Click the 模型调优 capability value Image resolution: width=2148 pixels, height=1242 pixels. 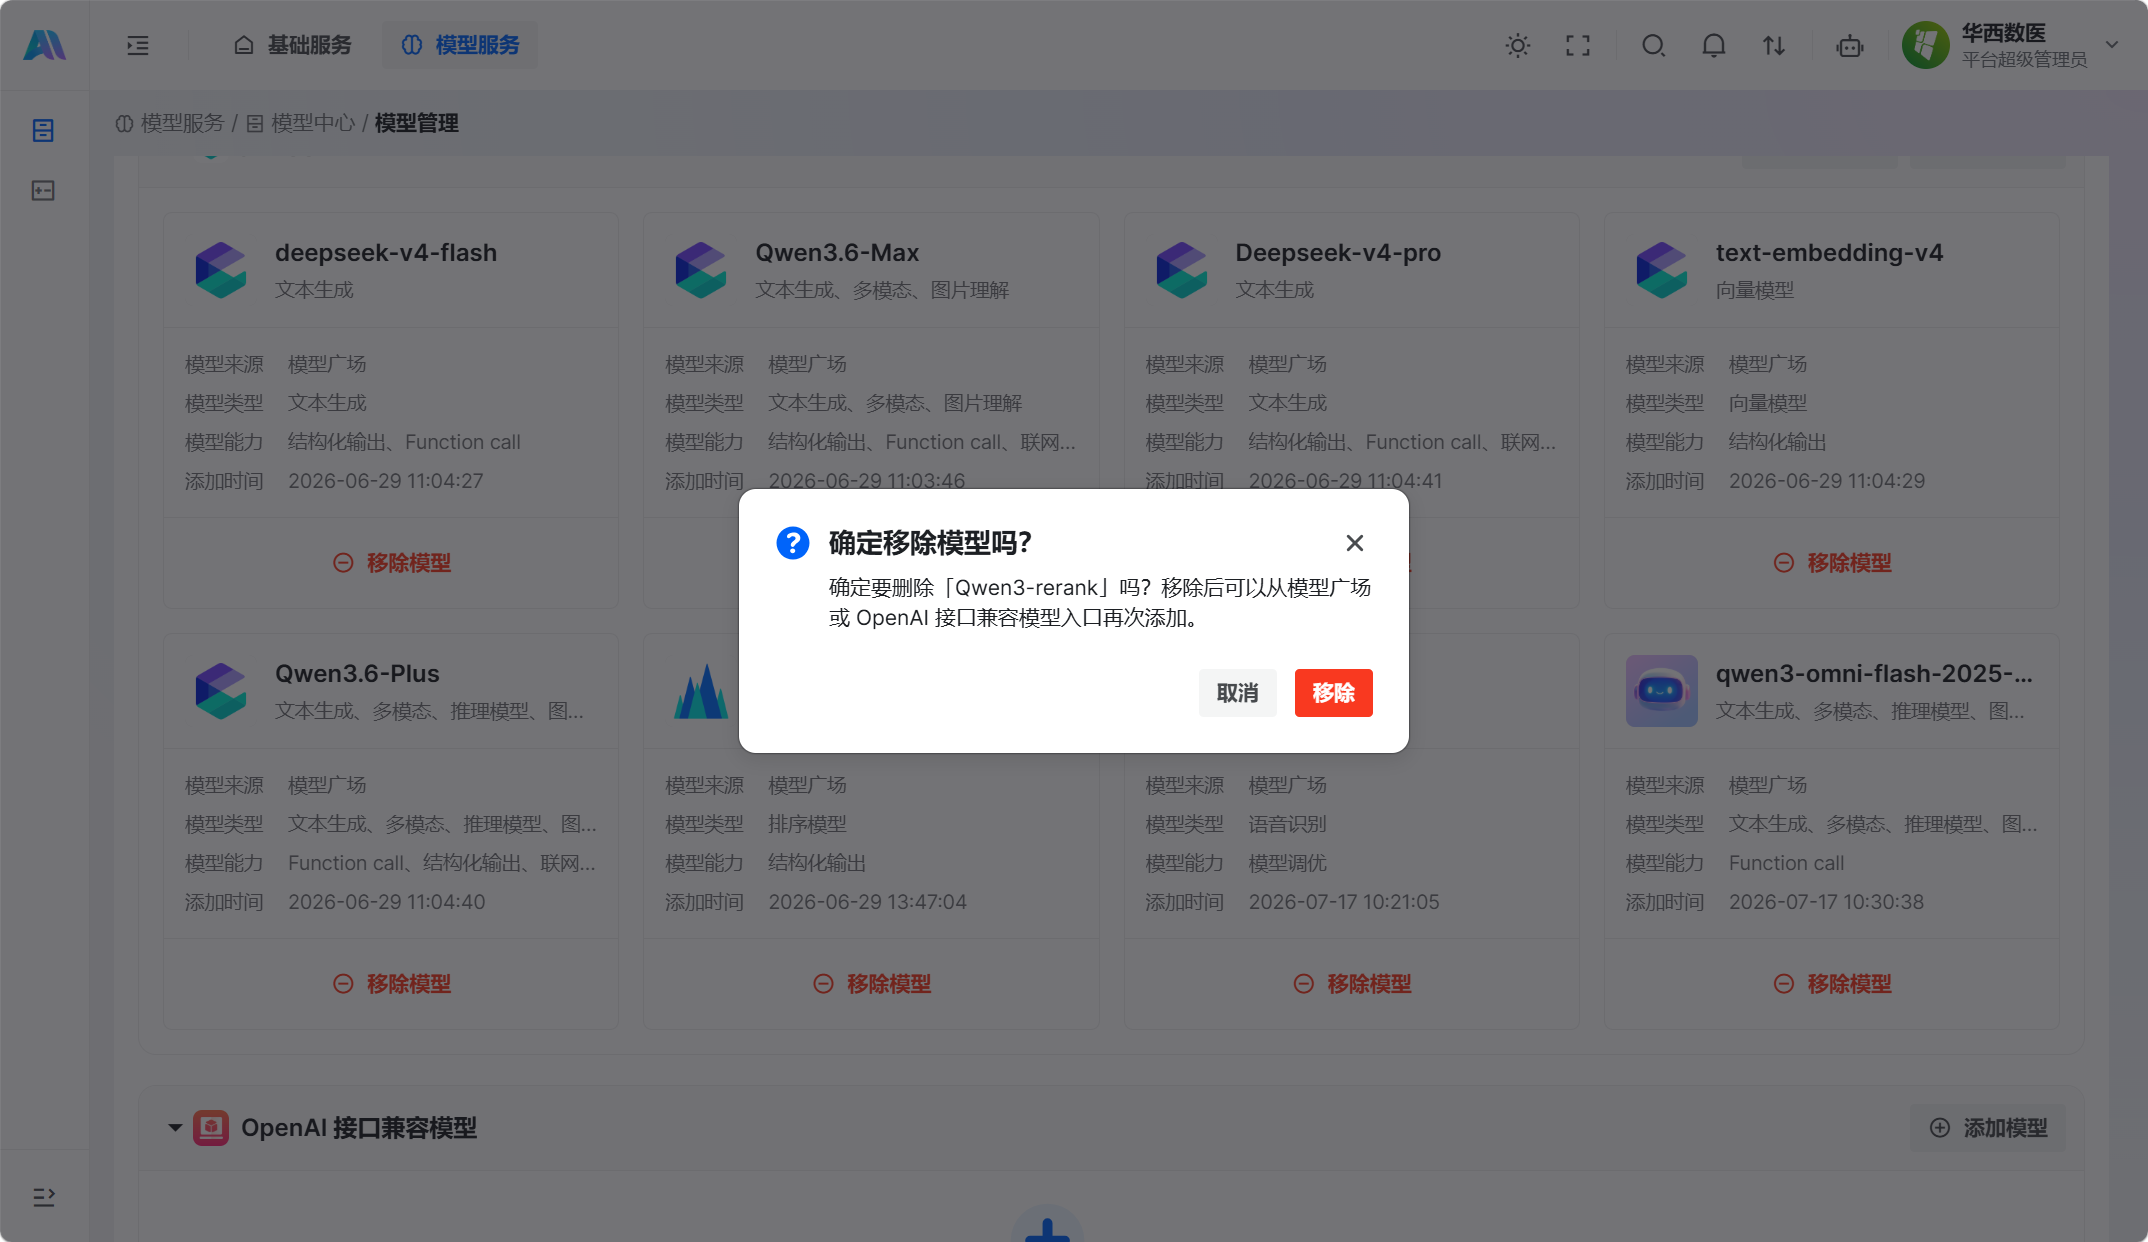tap(1287, 863)
